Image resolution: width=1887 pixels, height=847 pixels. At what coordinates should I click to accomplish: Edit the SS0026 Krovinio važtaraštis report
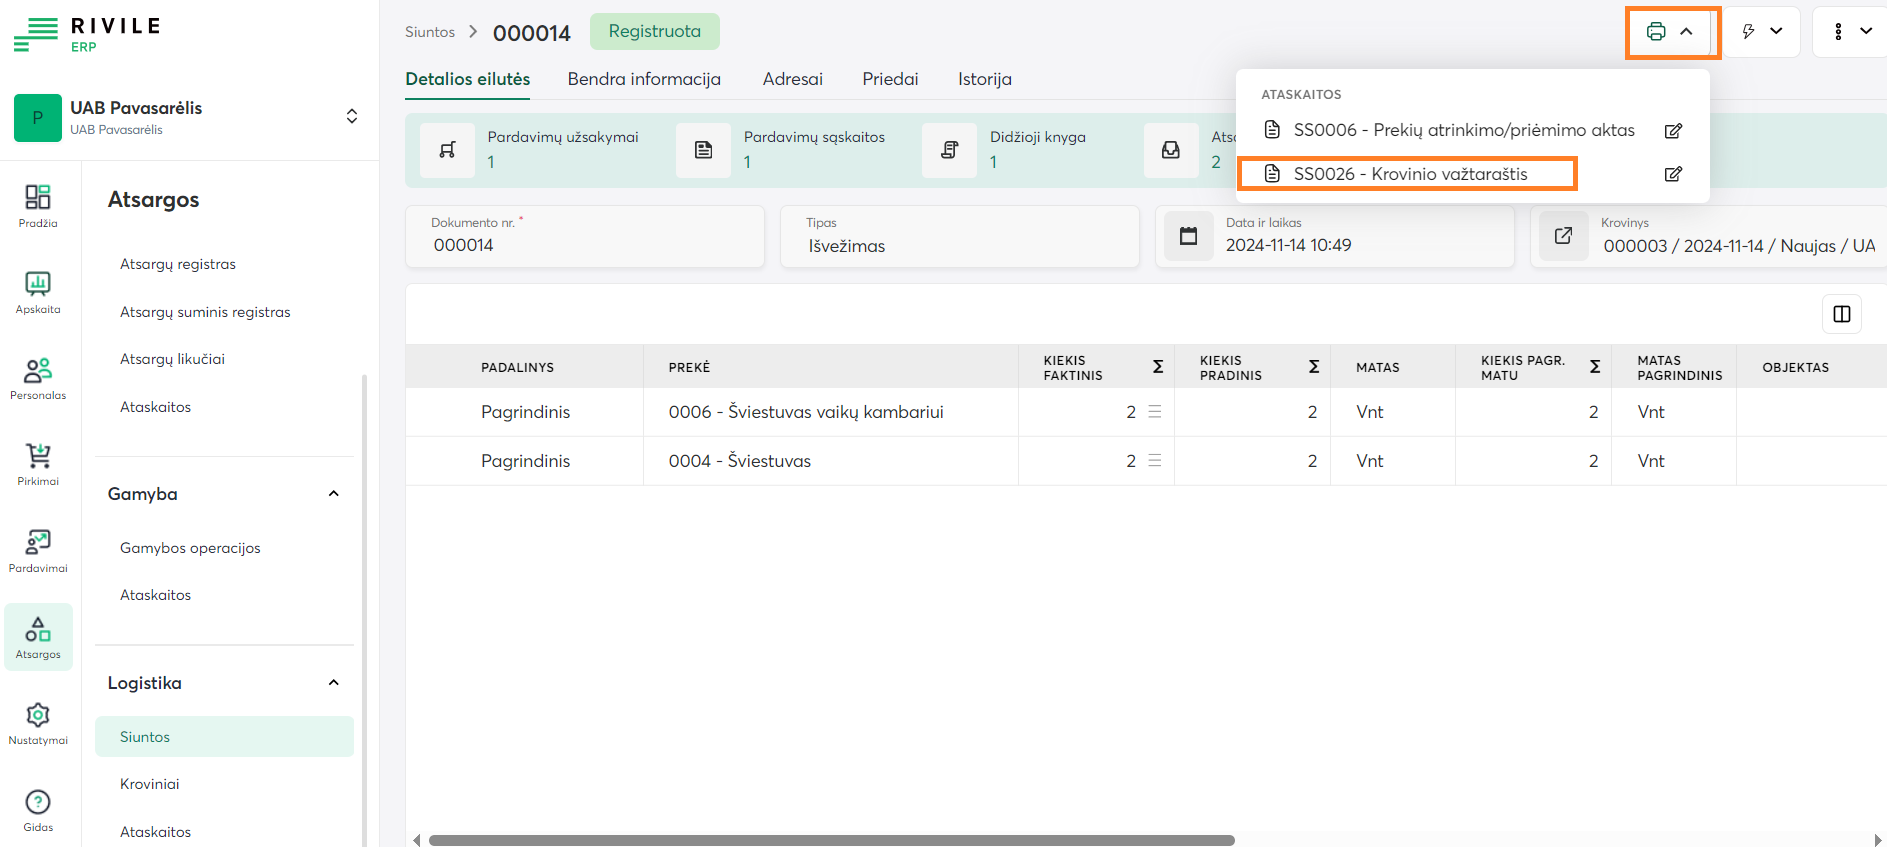point(1673,174)
